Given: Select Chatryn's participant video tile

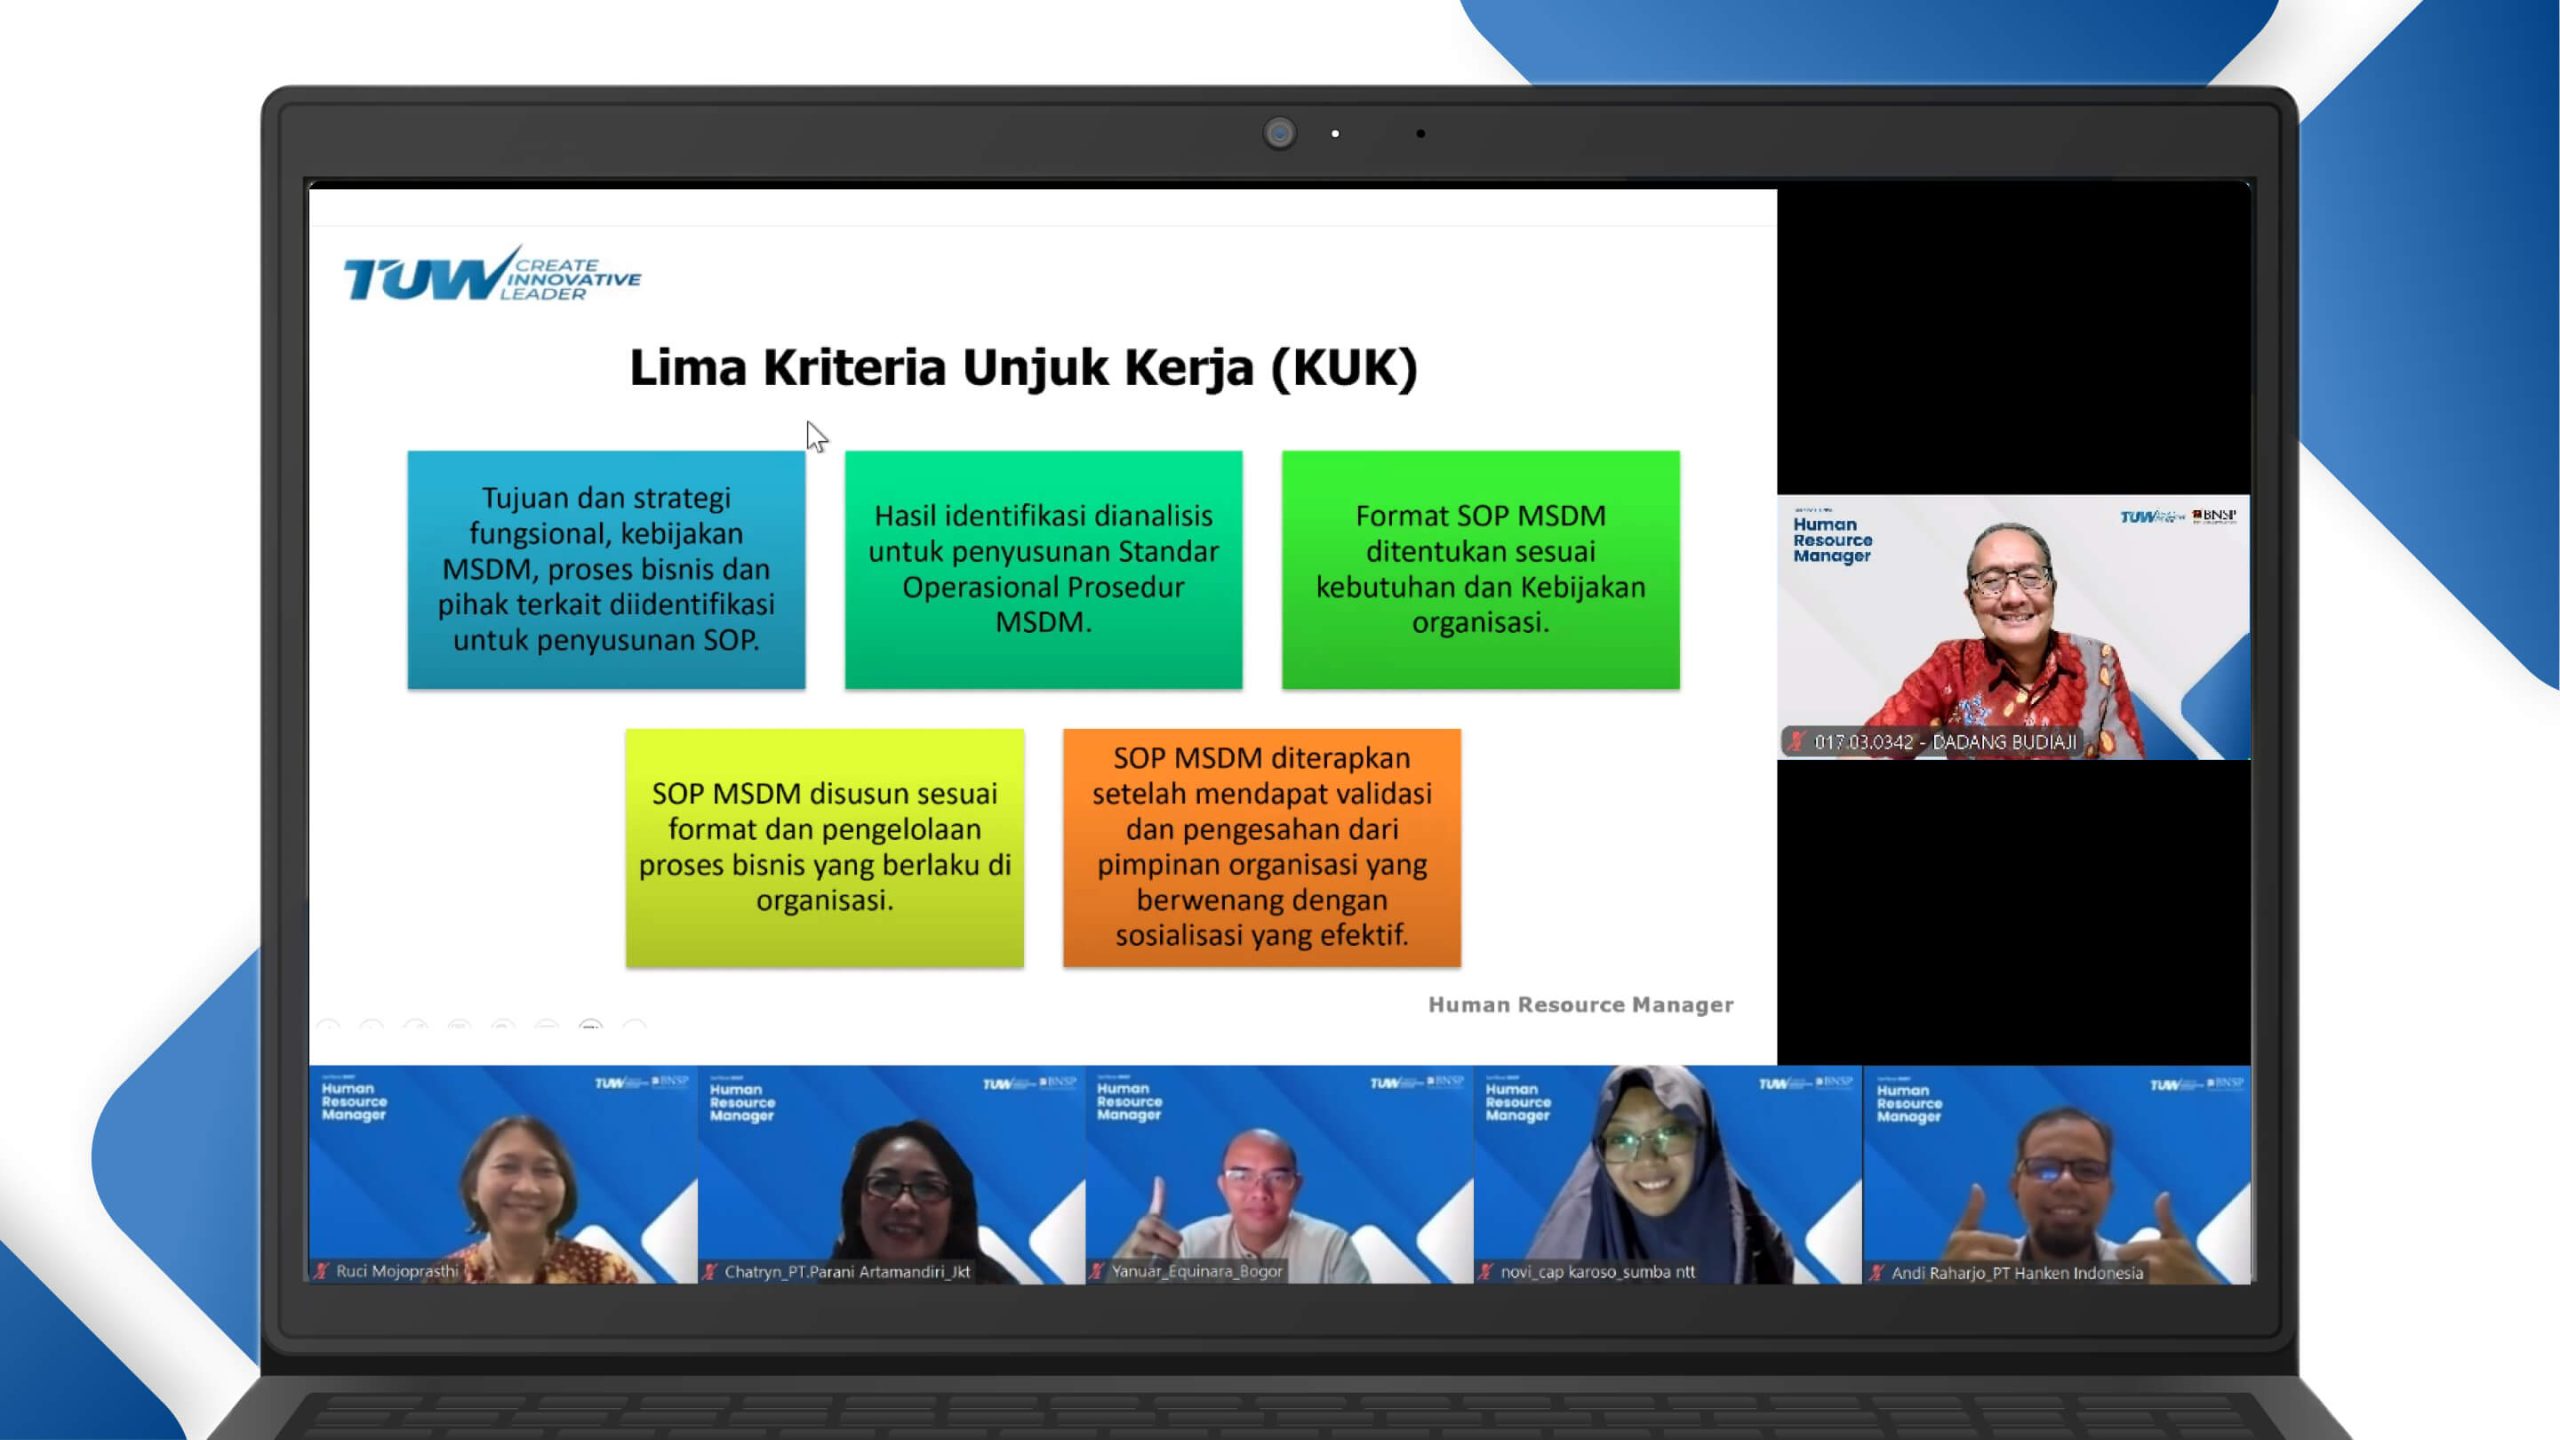Looking at the screenshot, I should [891, 1174].
